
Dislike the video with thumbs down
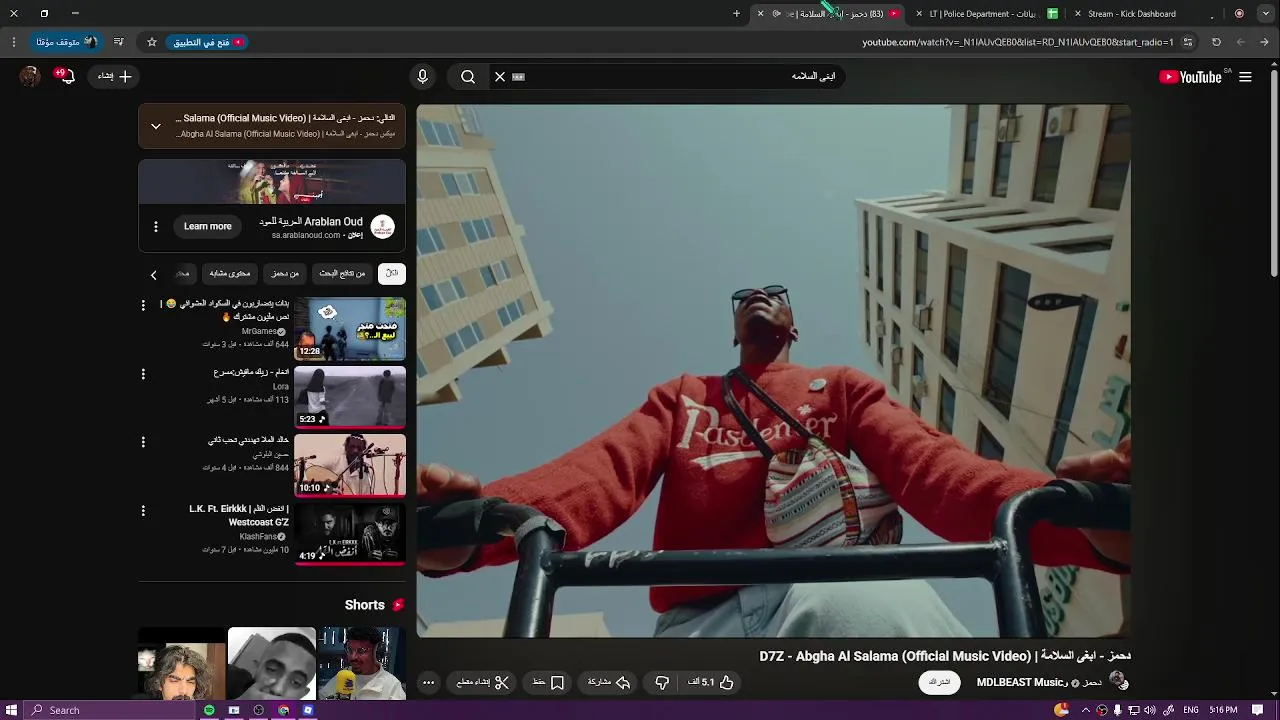[x=662, y=682]
